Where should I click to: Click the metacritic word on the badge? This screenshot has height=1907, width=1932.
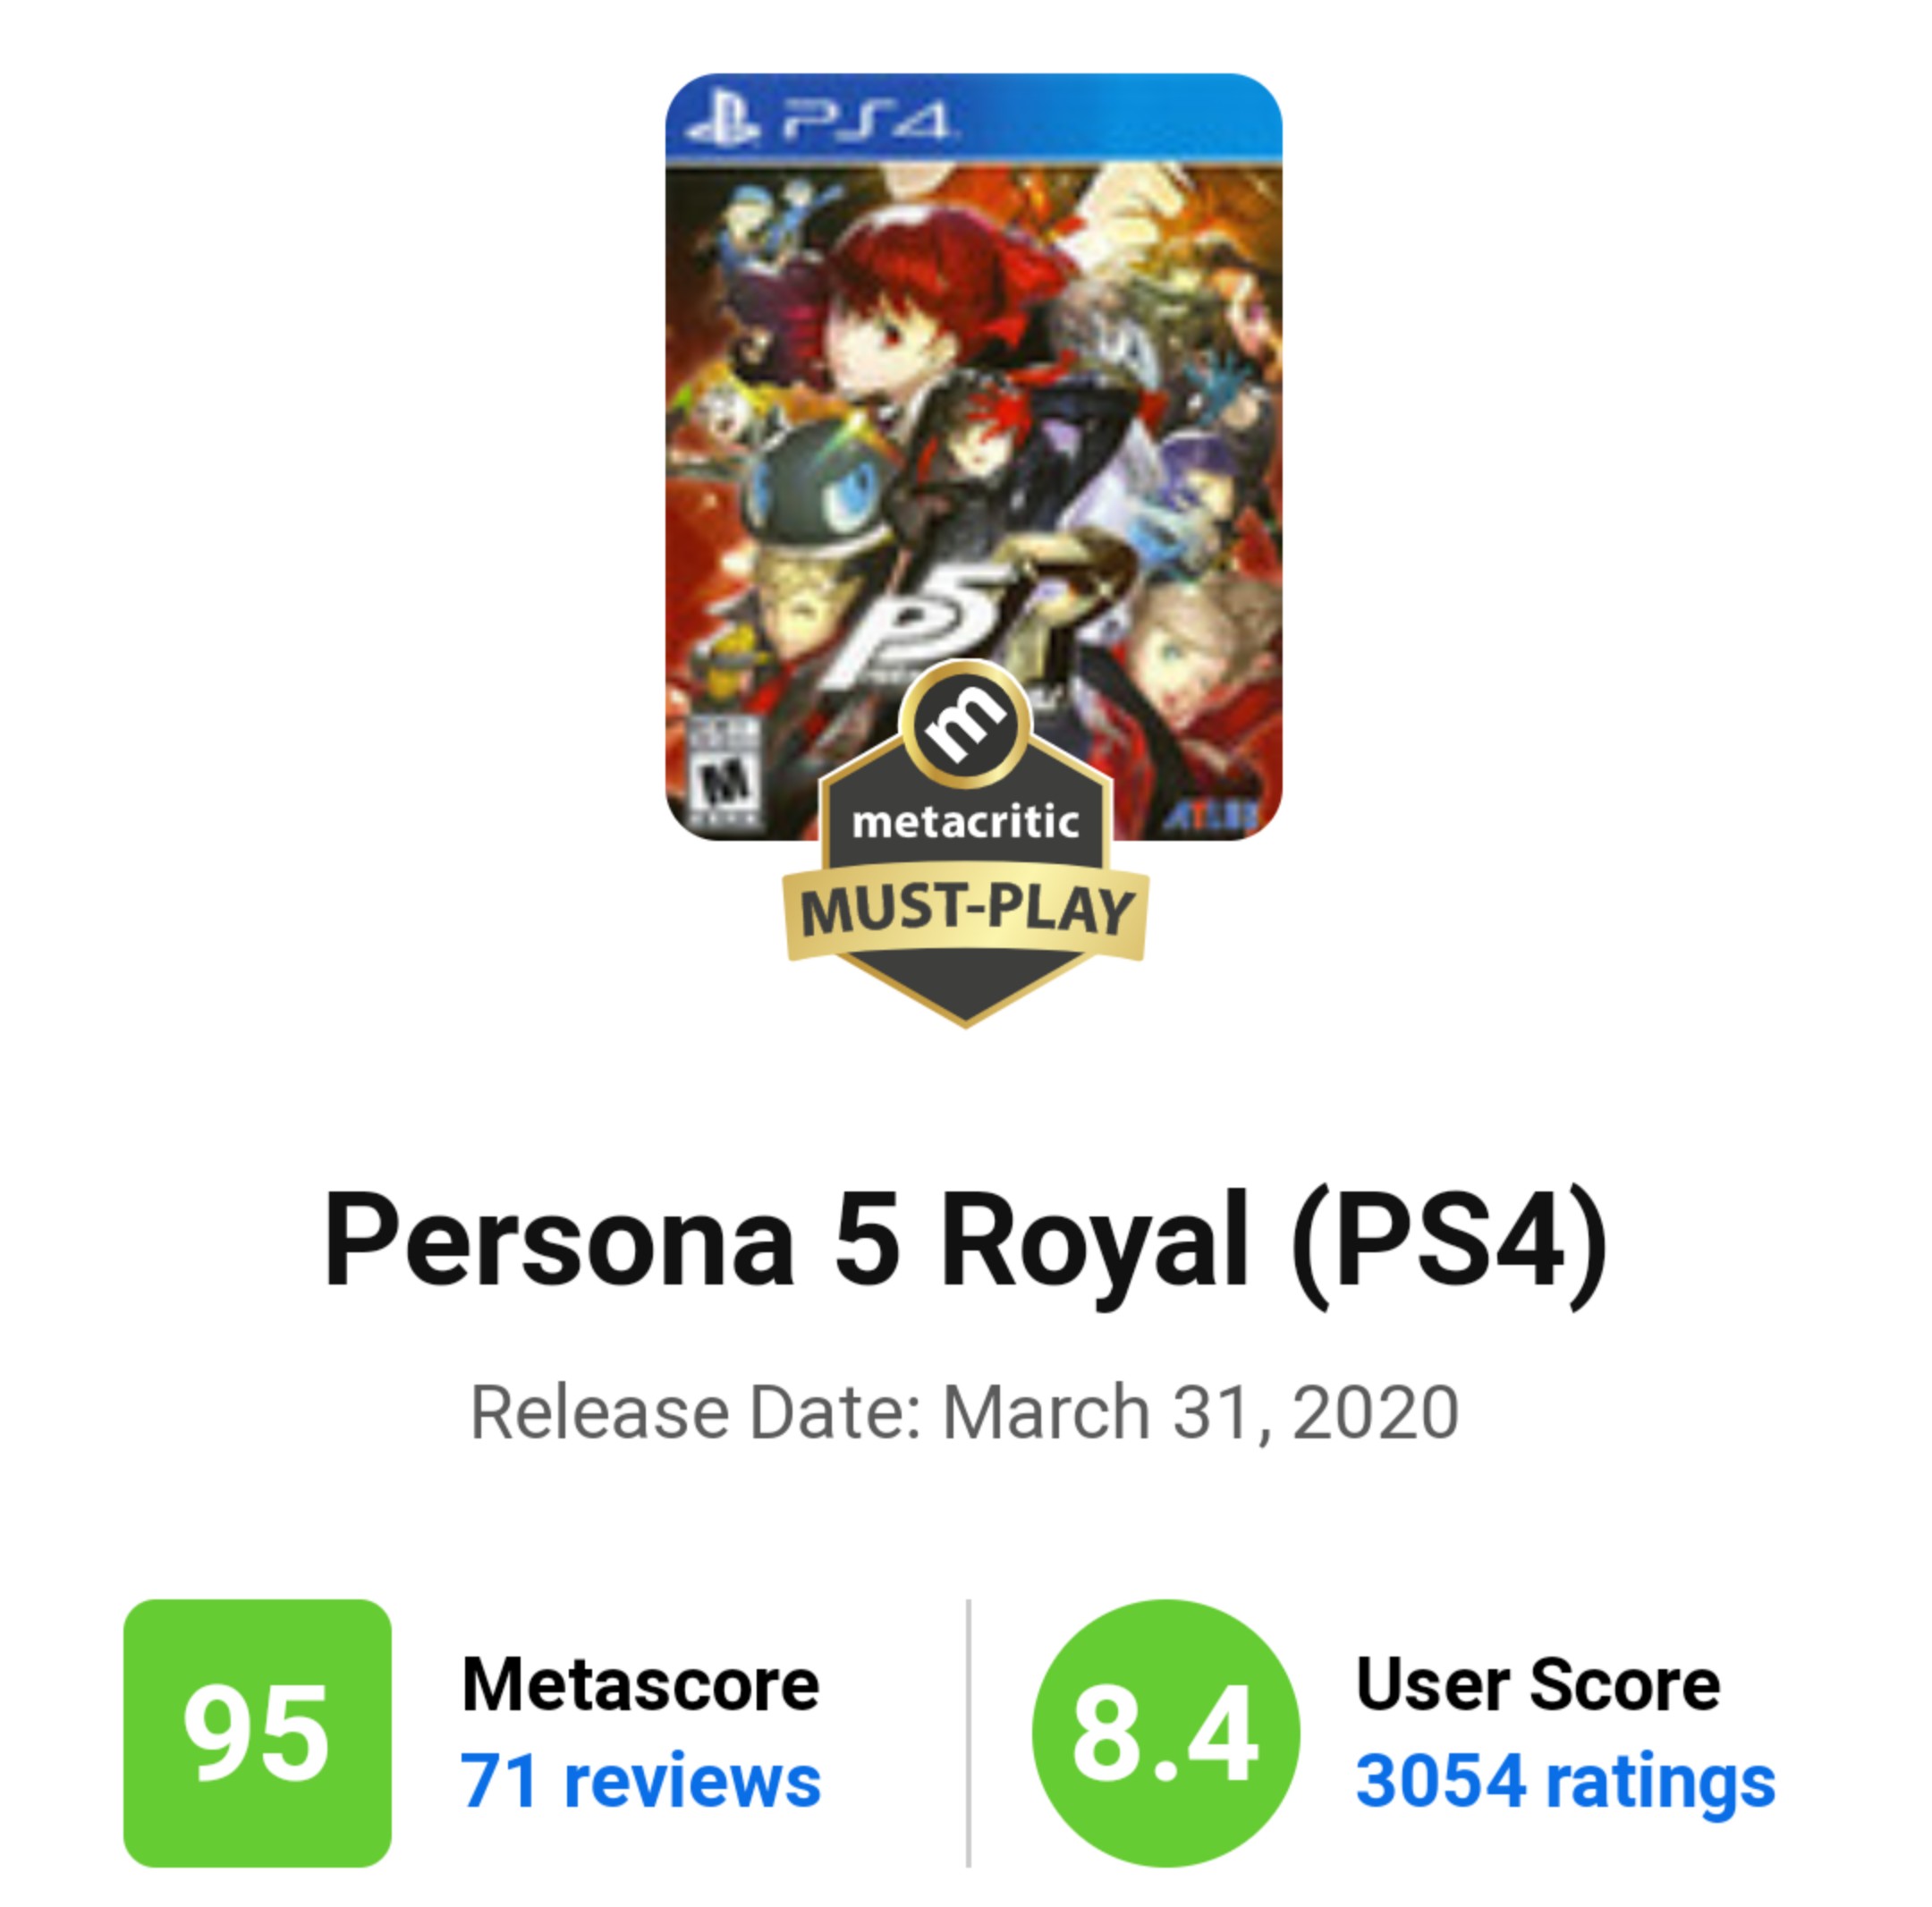tap(966, 822)
